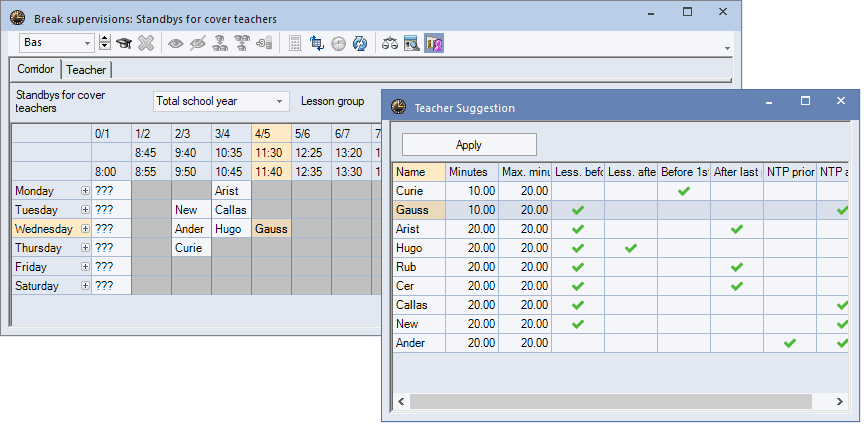
Task: Click the crossed-out eye hide icon
Action: pos(198,44)
